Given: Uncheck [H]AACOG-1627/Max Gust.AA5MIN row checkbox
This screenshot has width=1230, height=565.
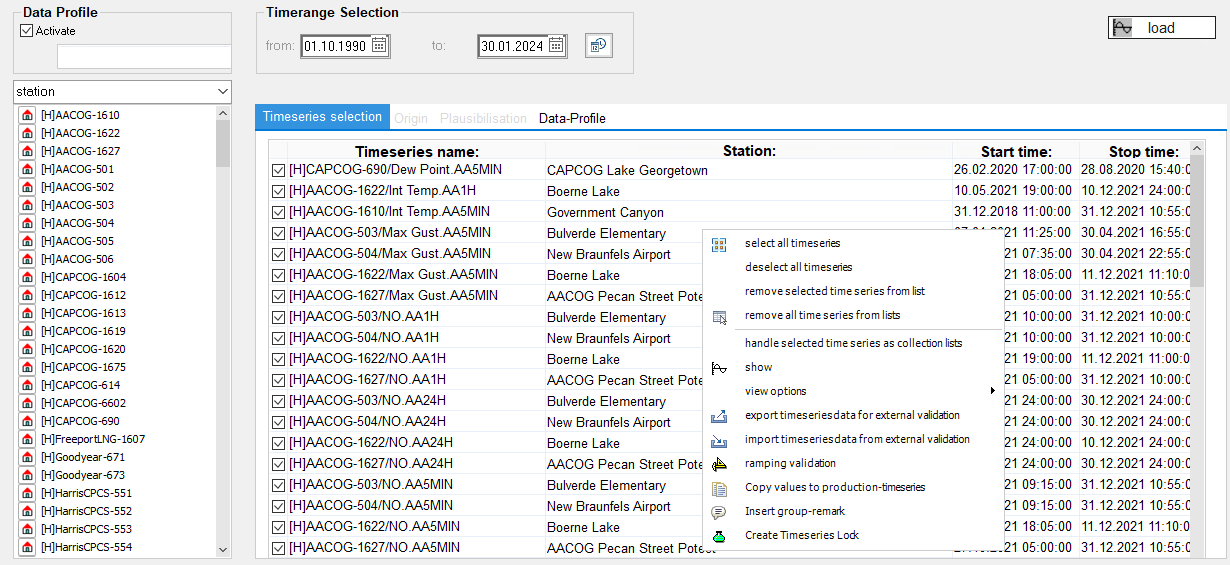Looking at the screenshot, I should coord(278,296).
